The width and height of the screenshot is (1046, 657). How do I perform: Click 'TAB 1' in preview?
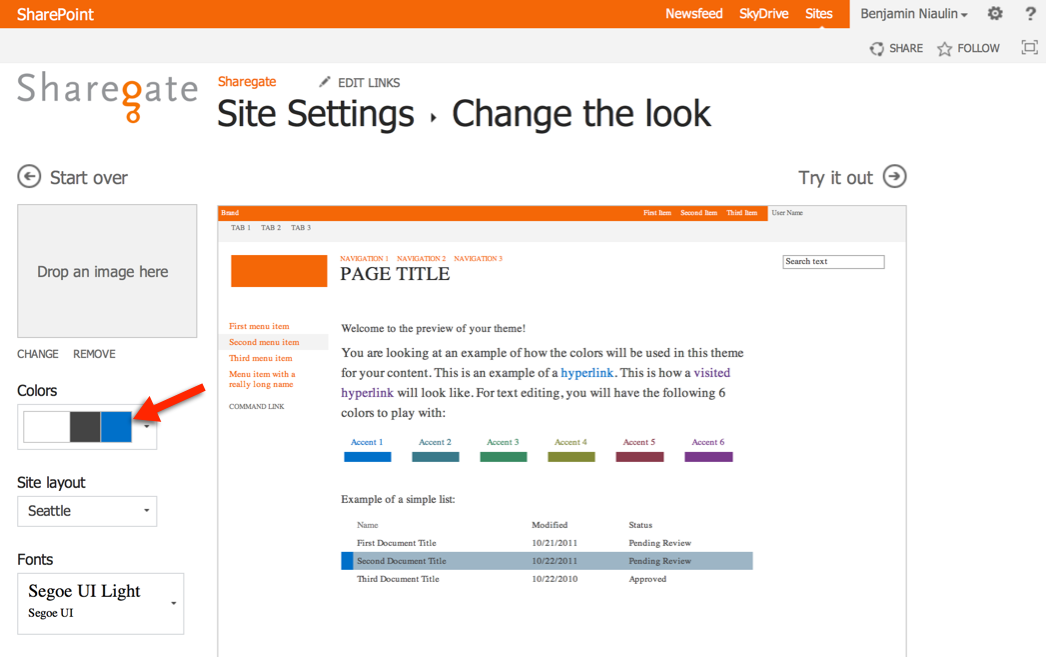[241, 228]
